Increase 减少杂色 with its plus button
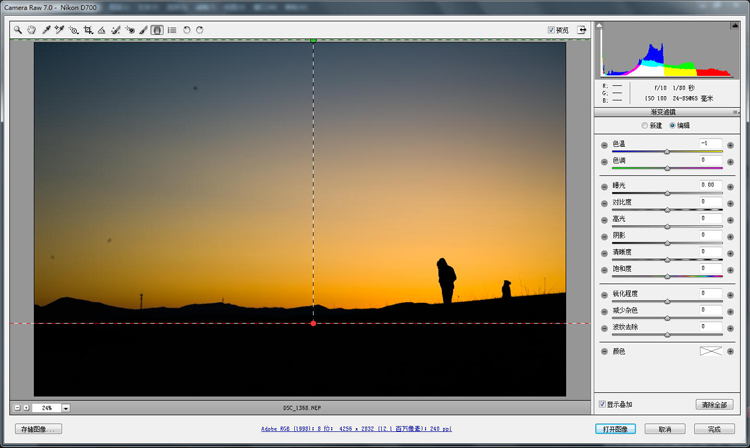The width and height of the screenshot is (750, 448). pos(730,312)
